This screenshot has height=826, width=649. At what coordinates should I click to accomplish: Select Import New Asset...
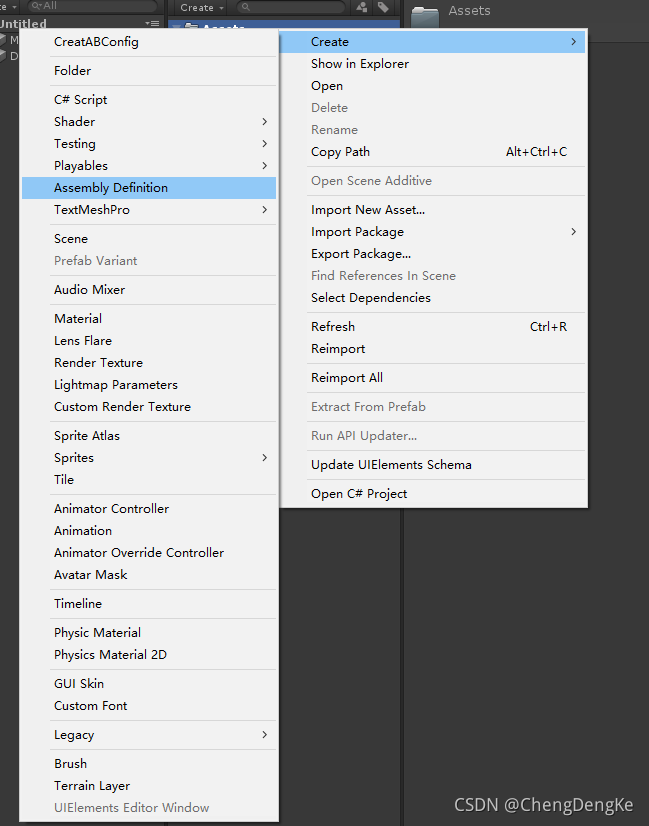point(433,210)
